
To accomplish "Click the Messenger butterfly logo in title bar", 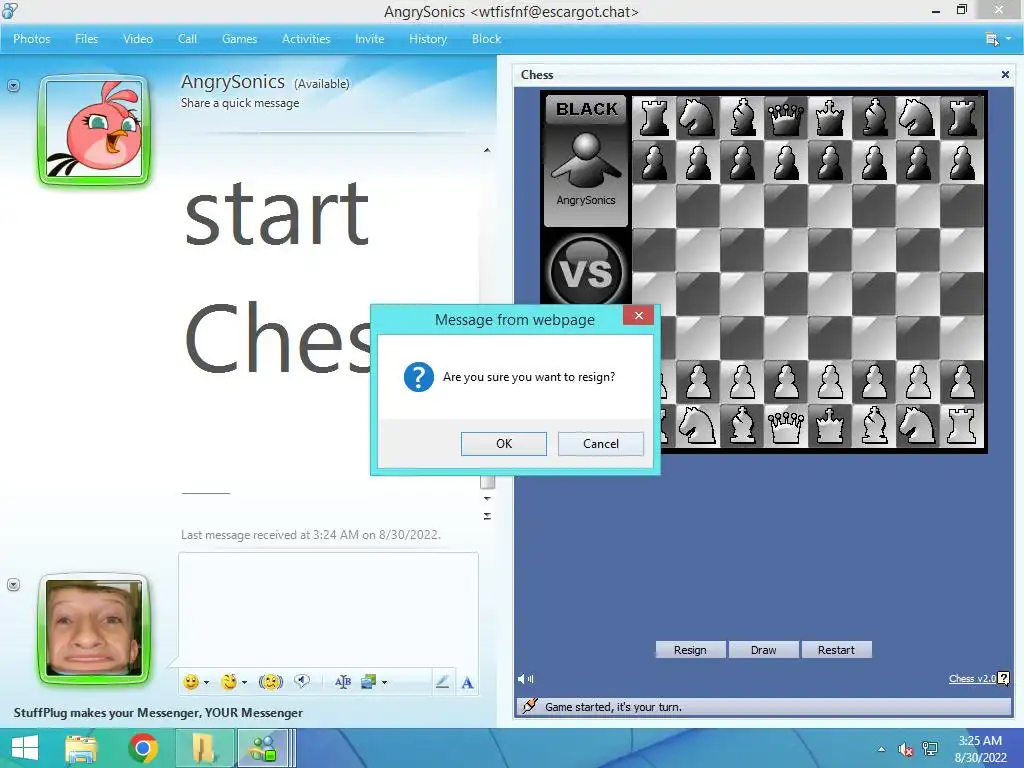I will (10, 10).
